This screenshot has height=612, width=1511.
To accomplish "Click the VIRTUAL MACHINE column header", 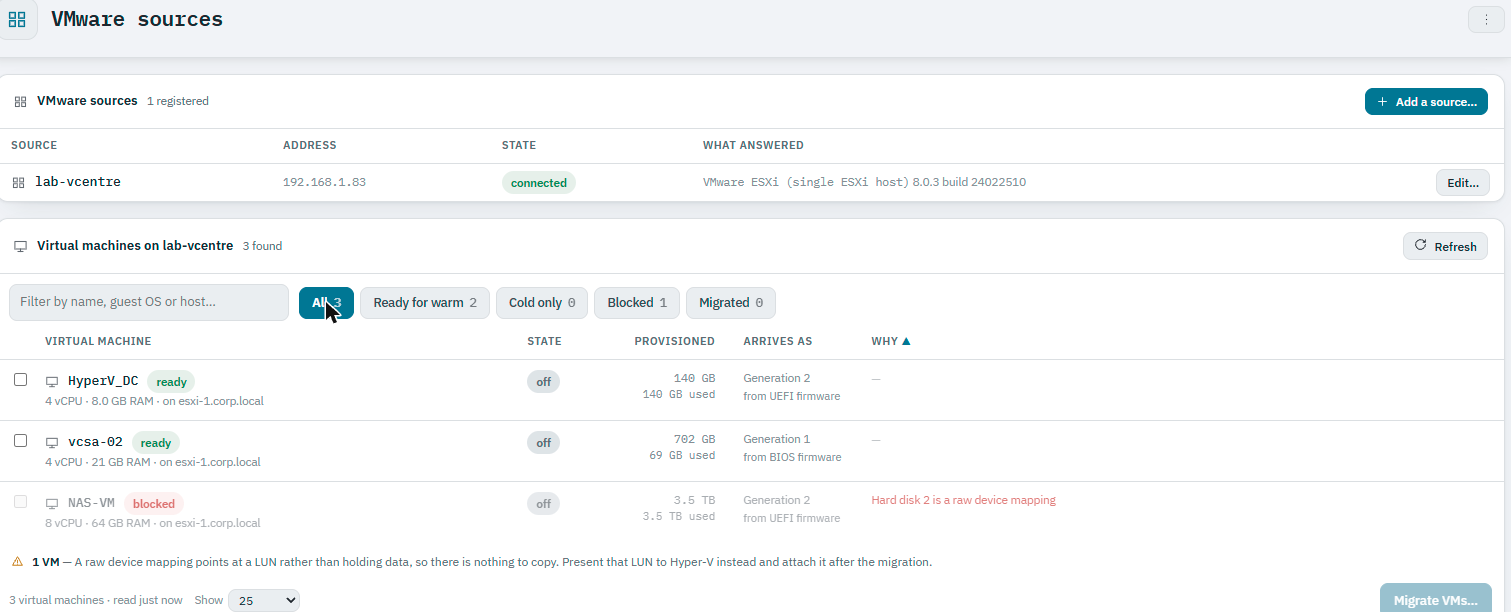I will pyautogui.click(x=98, y=341).
